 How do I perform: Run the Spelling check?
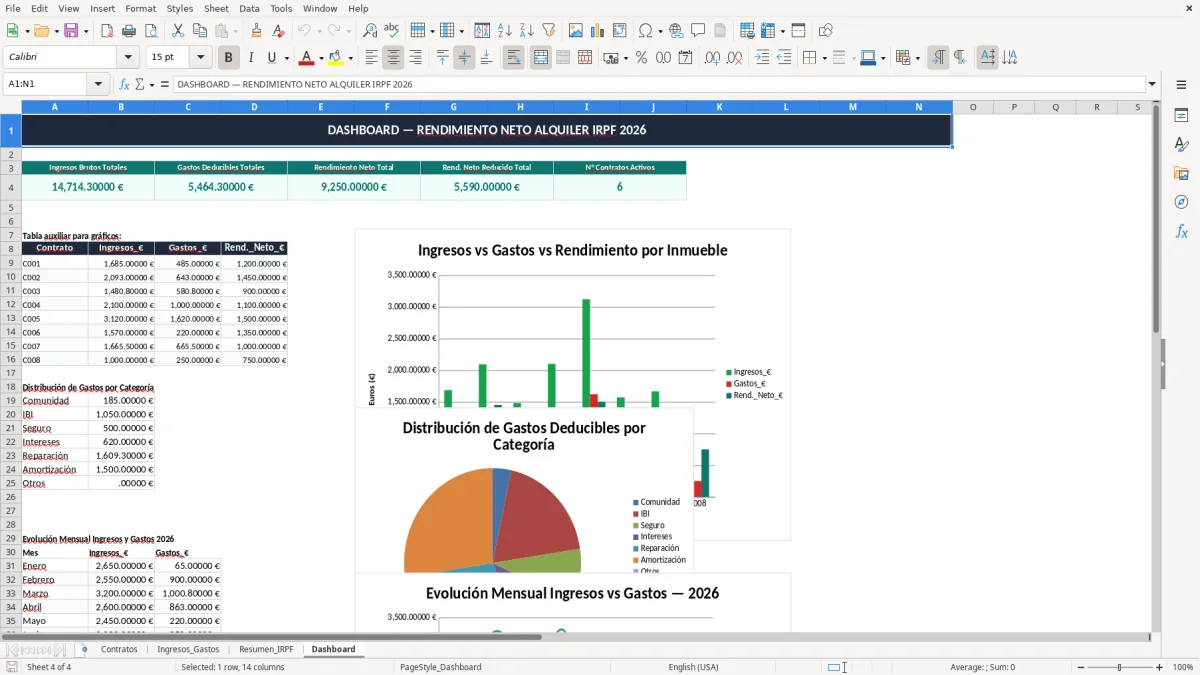392,31
